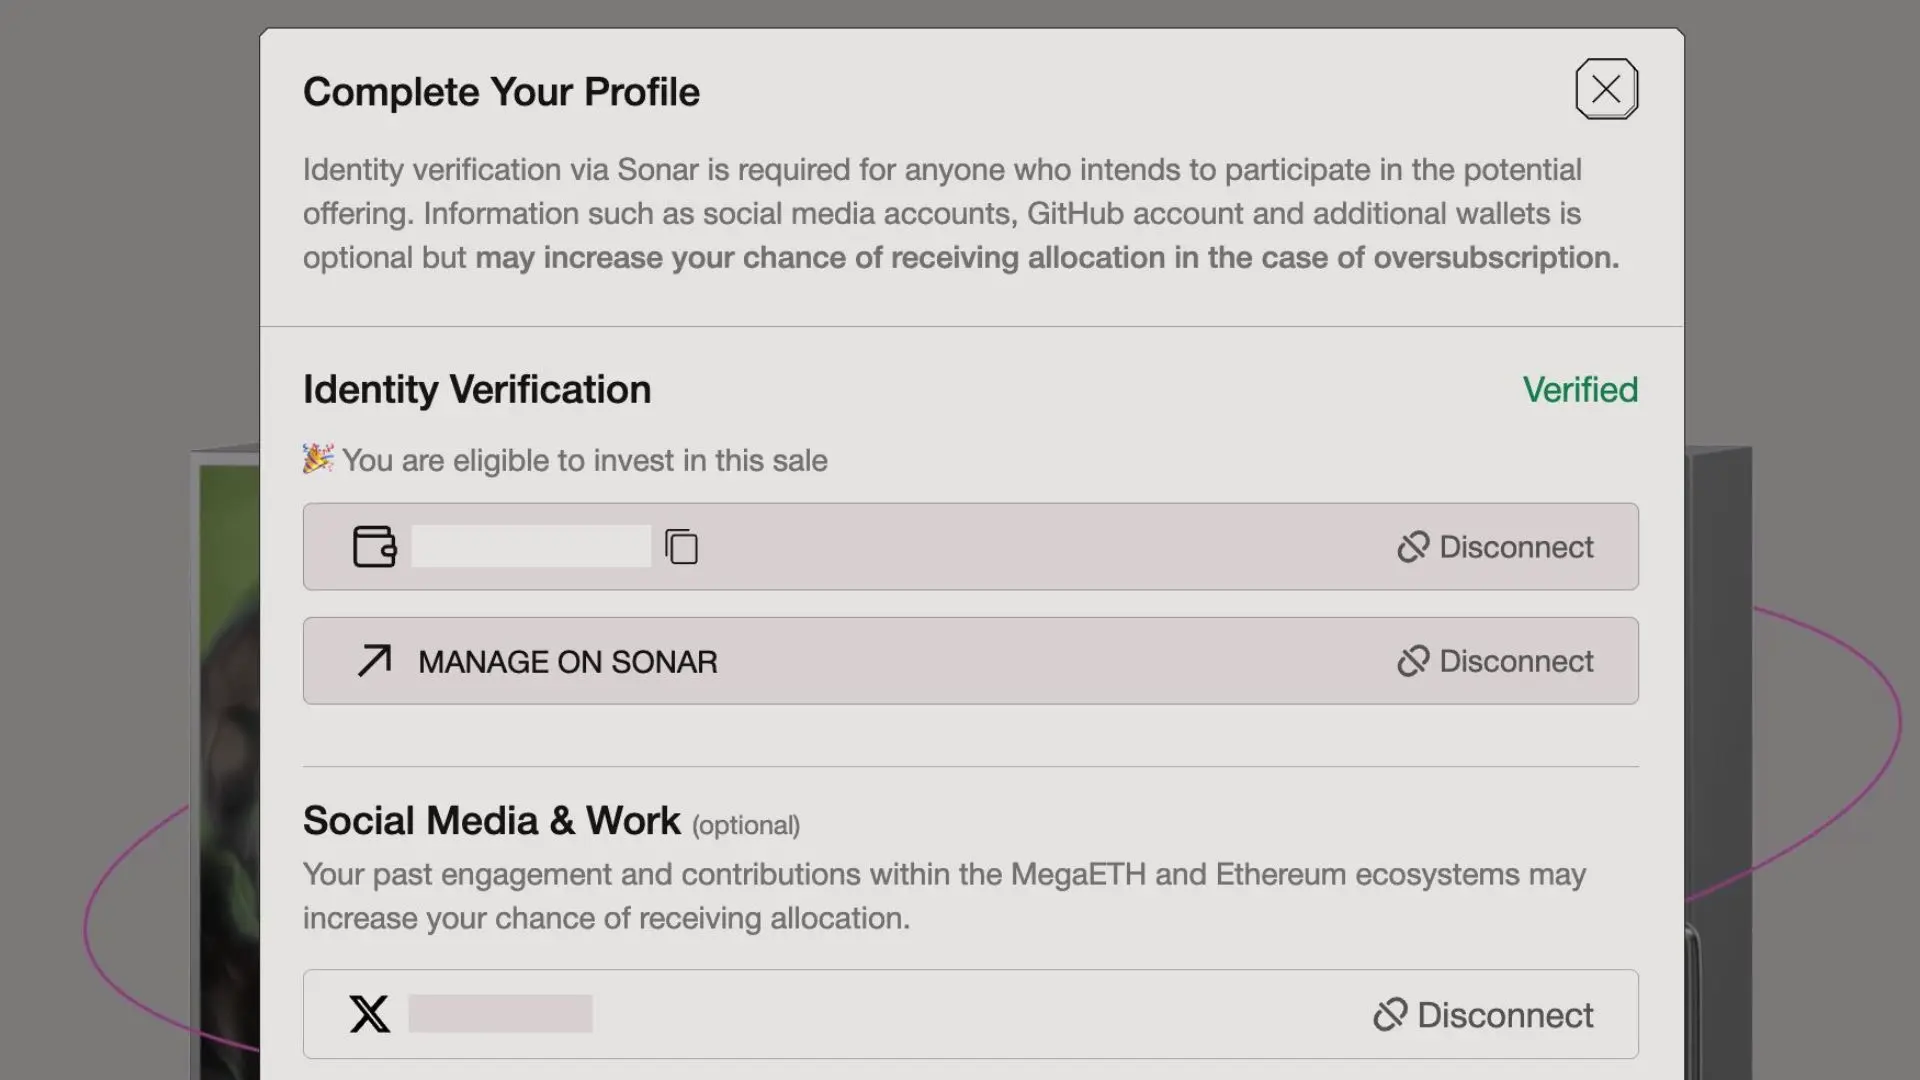Click the redacted wallet address field
This screenshot has height=1080, width=1920.
(531, 547)
